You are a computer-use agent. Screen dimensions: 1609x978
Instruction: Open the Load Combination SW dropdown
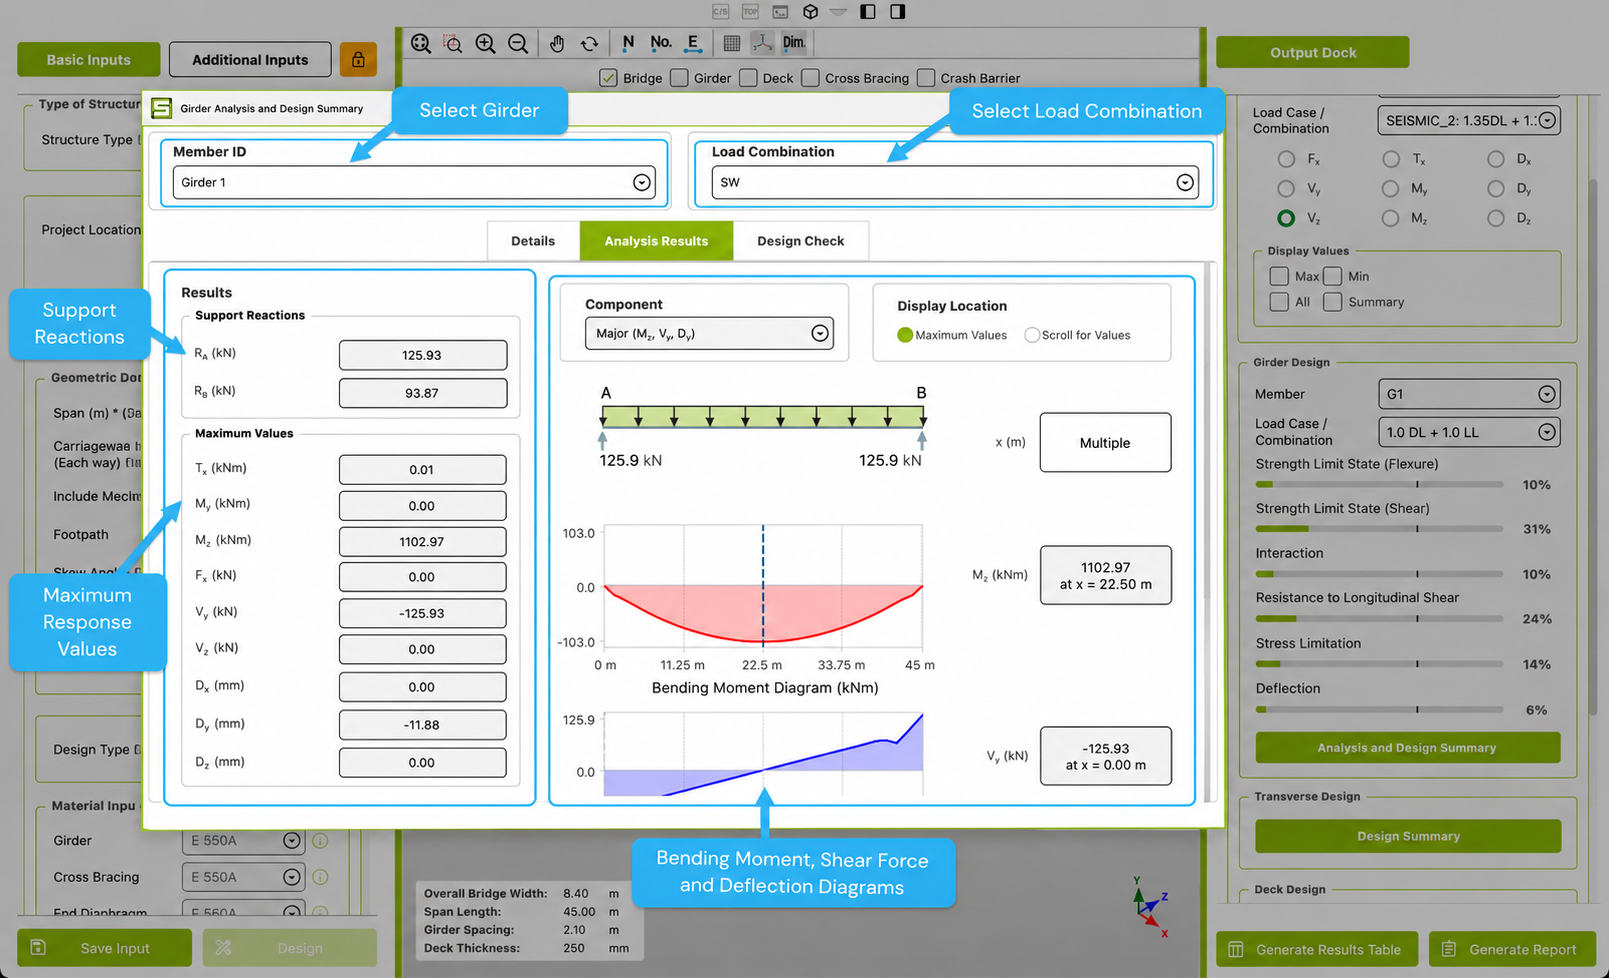click(x=954, y=183)
